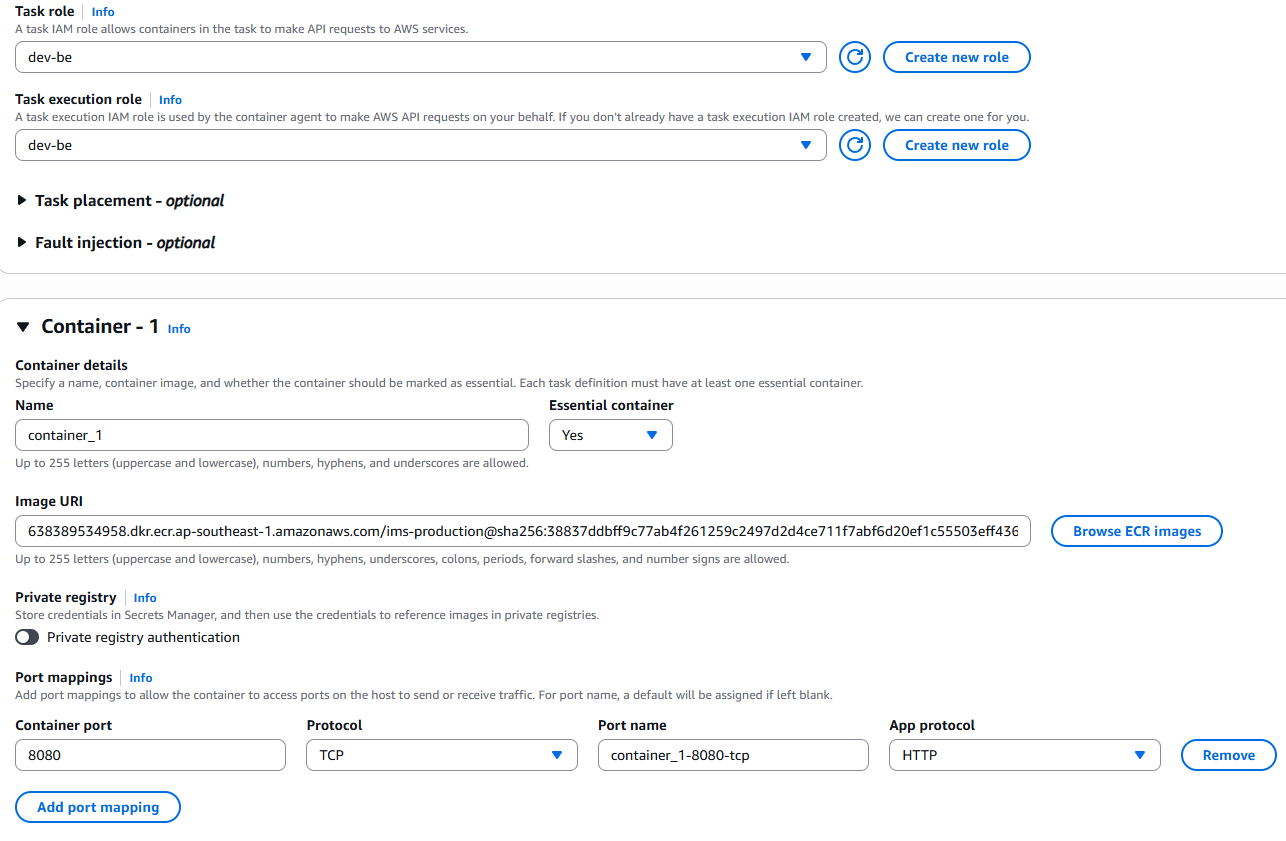Open Info link for Port mappings
The height and width of the screenshot is (841, 1286).
coord(140,677)
